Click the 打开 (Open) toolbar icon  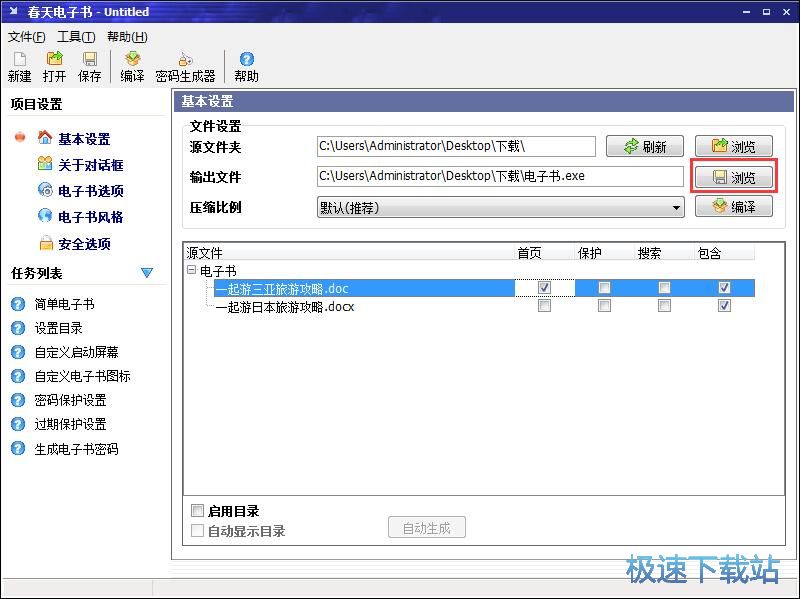click(54, 67)
